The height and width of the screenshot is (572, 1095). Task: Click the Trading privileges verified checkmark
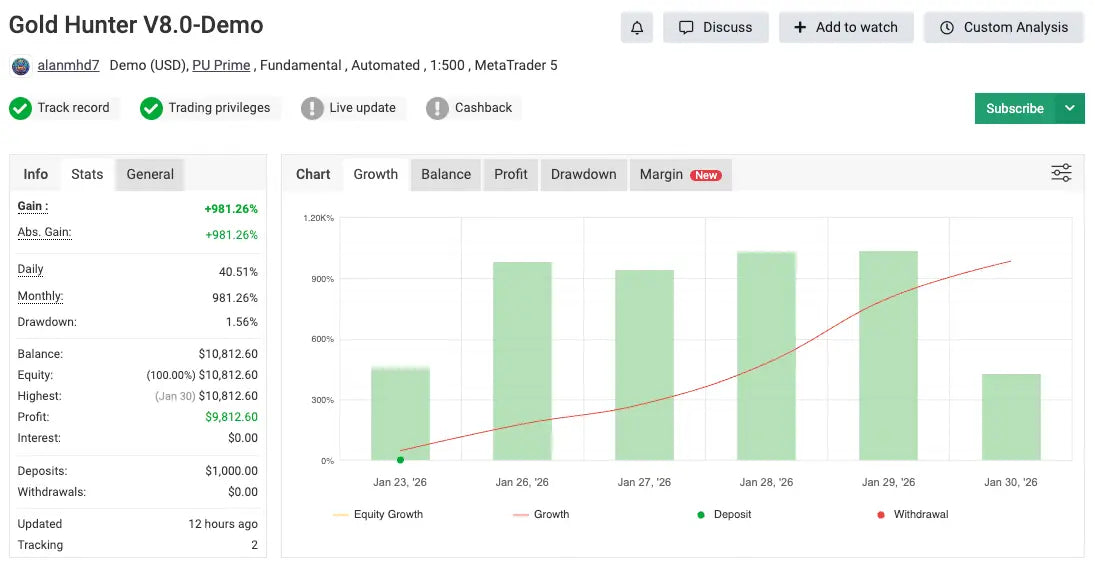click(151, 108)
